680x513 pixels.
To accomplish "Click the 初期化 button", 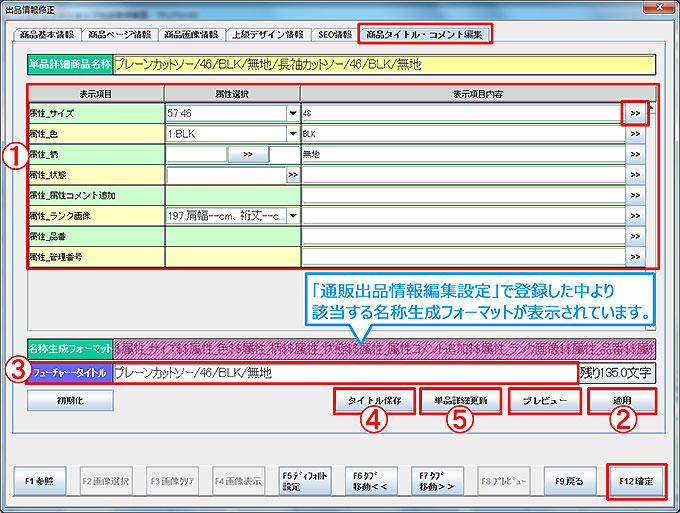I will coord(70,400).
